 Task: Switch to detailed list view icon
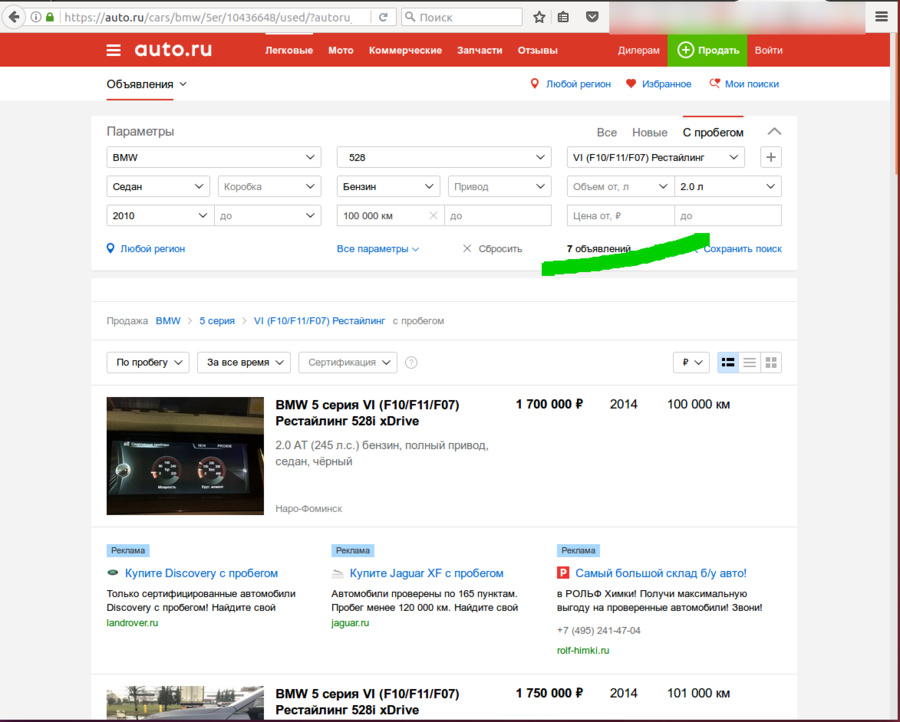tap(728, 363)
